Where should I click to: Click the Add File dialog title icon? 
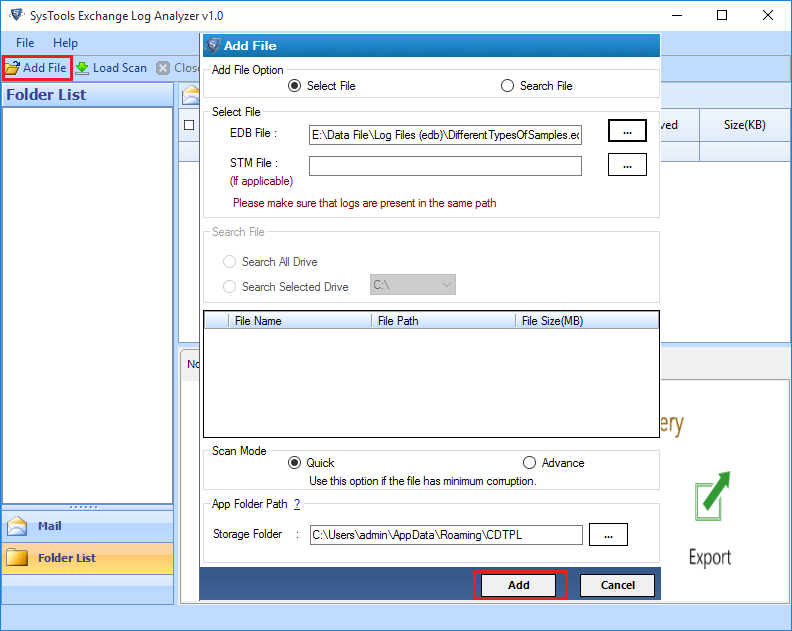click(213, 45)
